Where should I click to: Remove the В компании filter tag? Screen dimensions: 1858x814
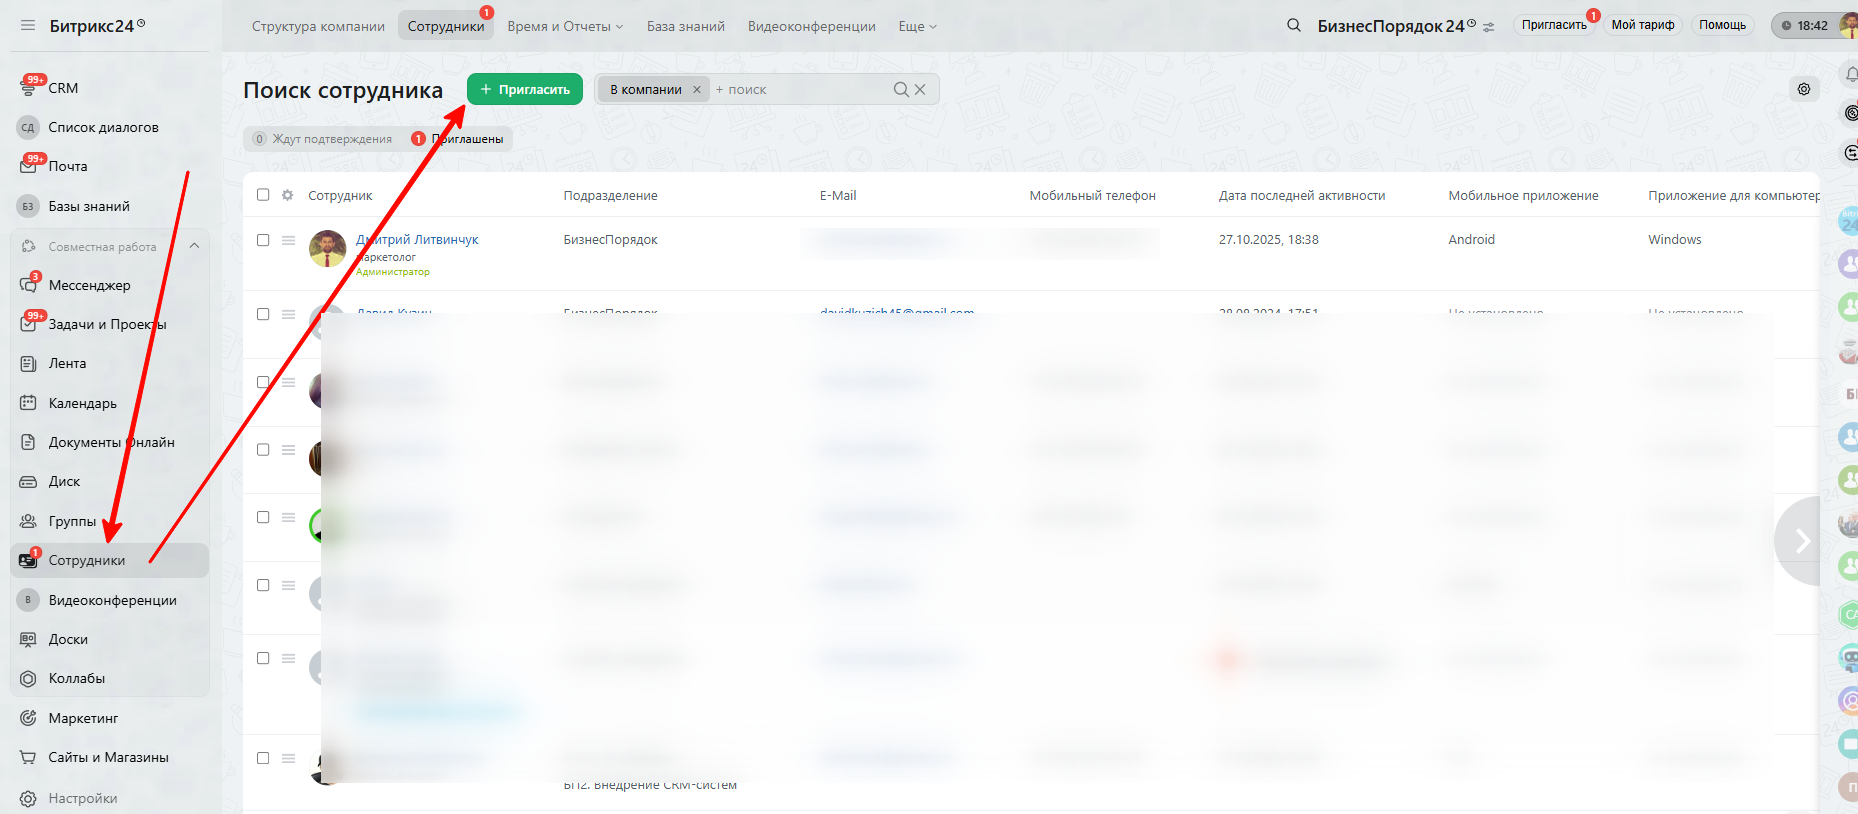click(x=697, y=90)
